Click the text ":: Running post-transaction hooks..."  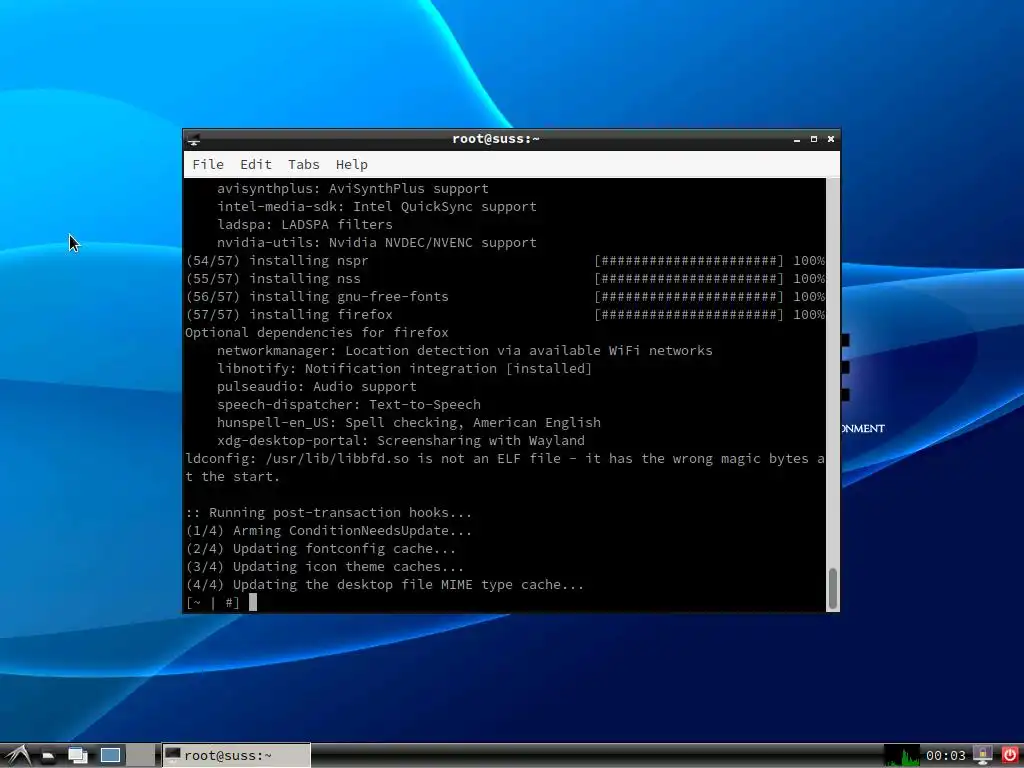328,513
